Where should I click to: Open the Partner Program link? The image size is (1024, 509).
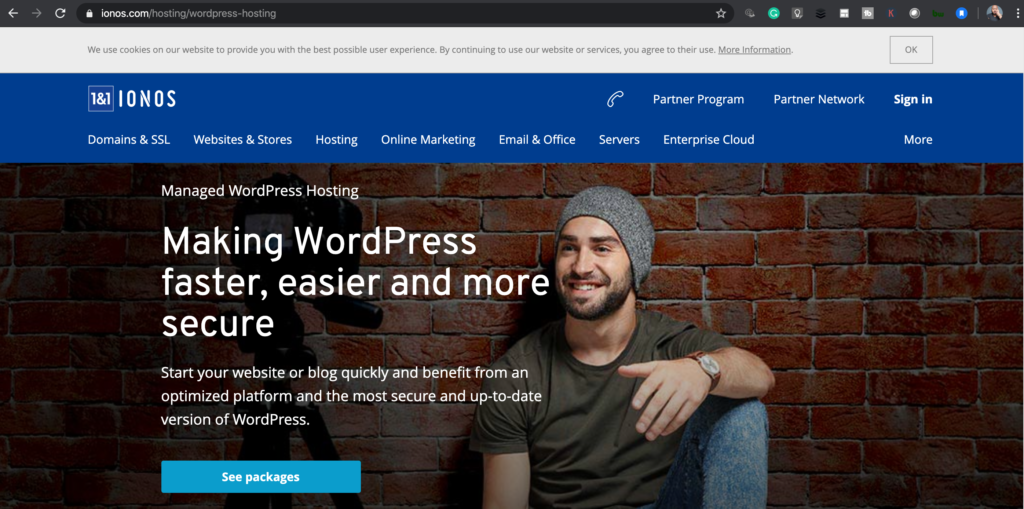[x=698, y=99]
